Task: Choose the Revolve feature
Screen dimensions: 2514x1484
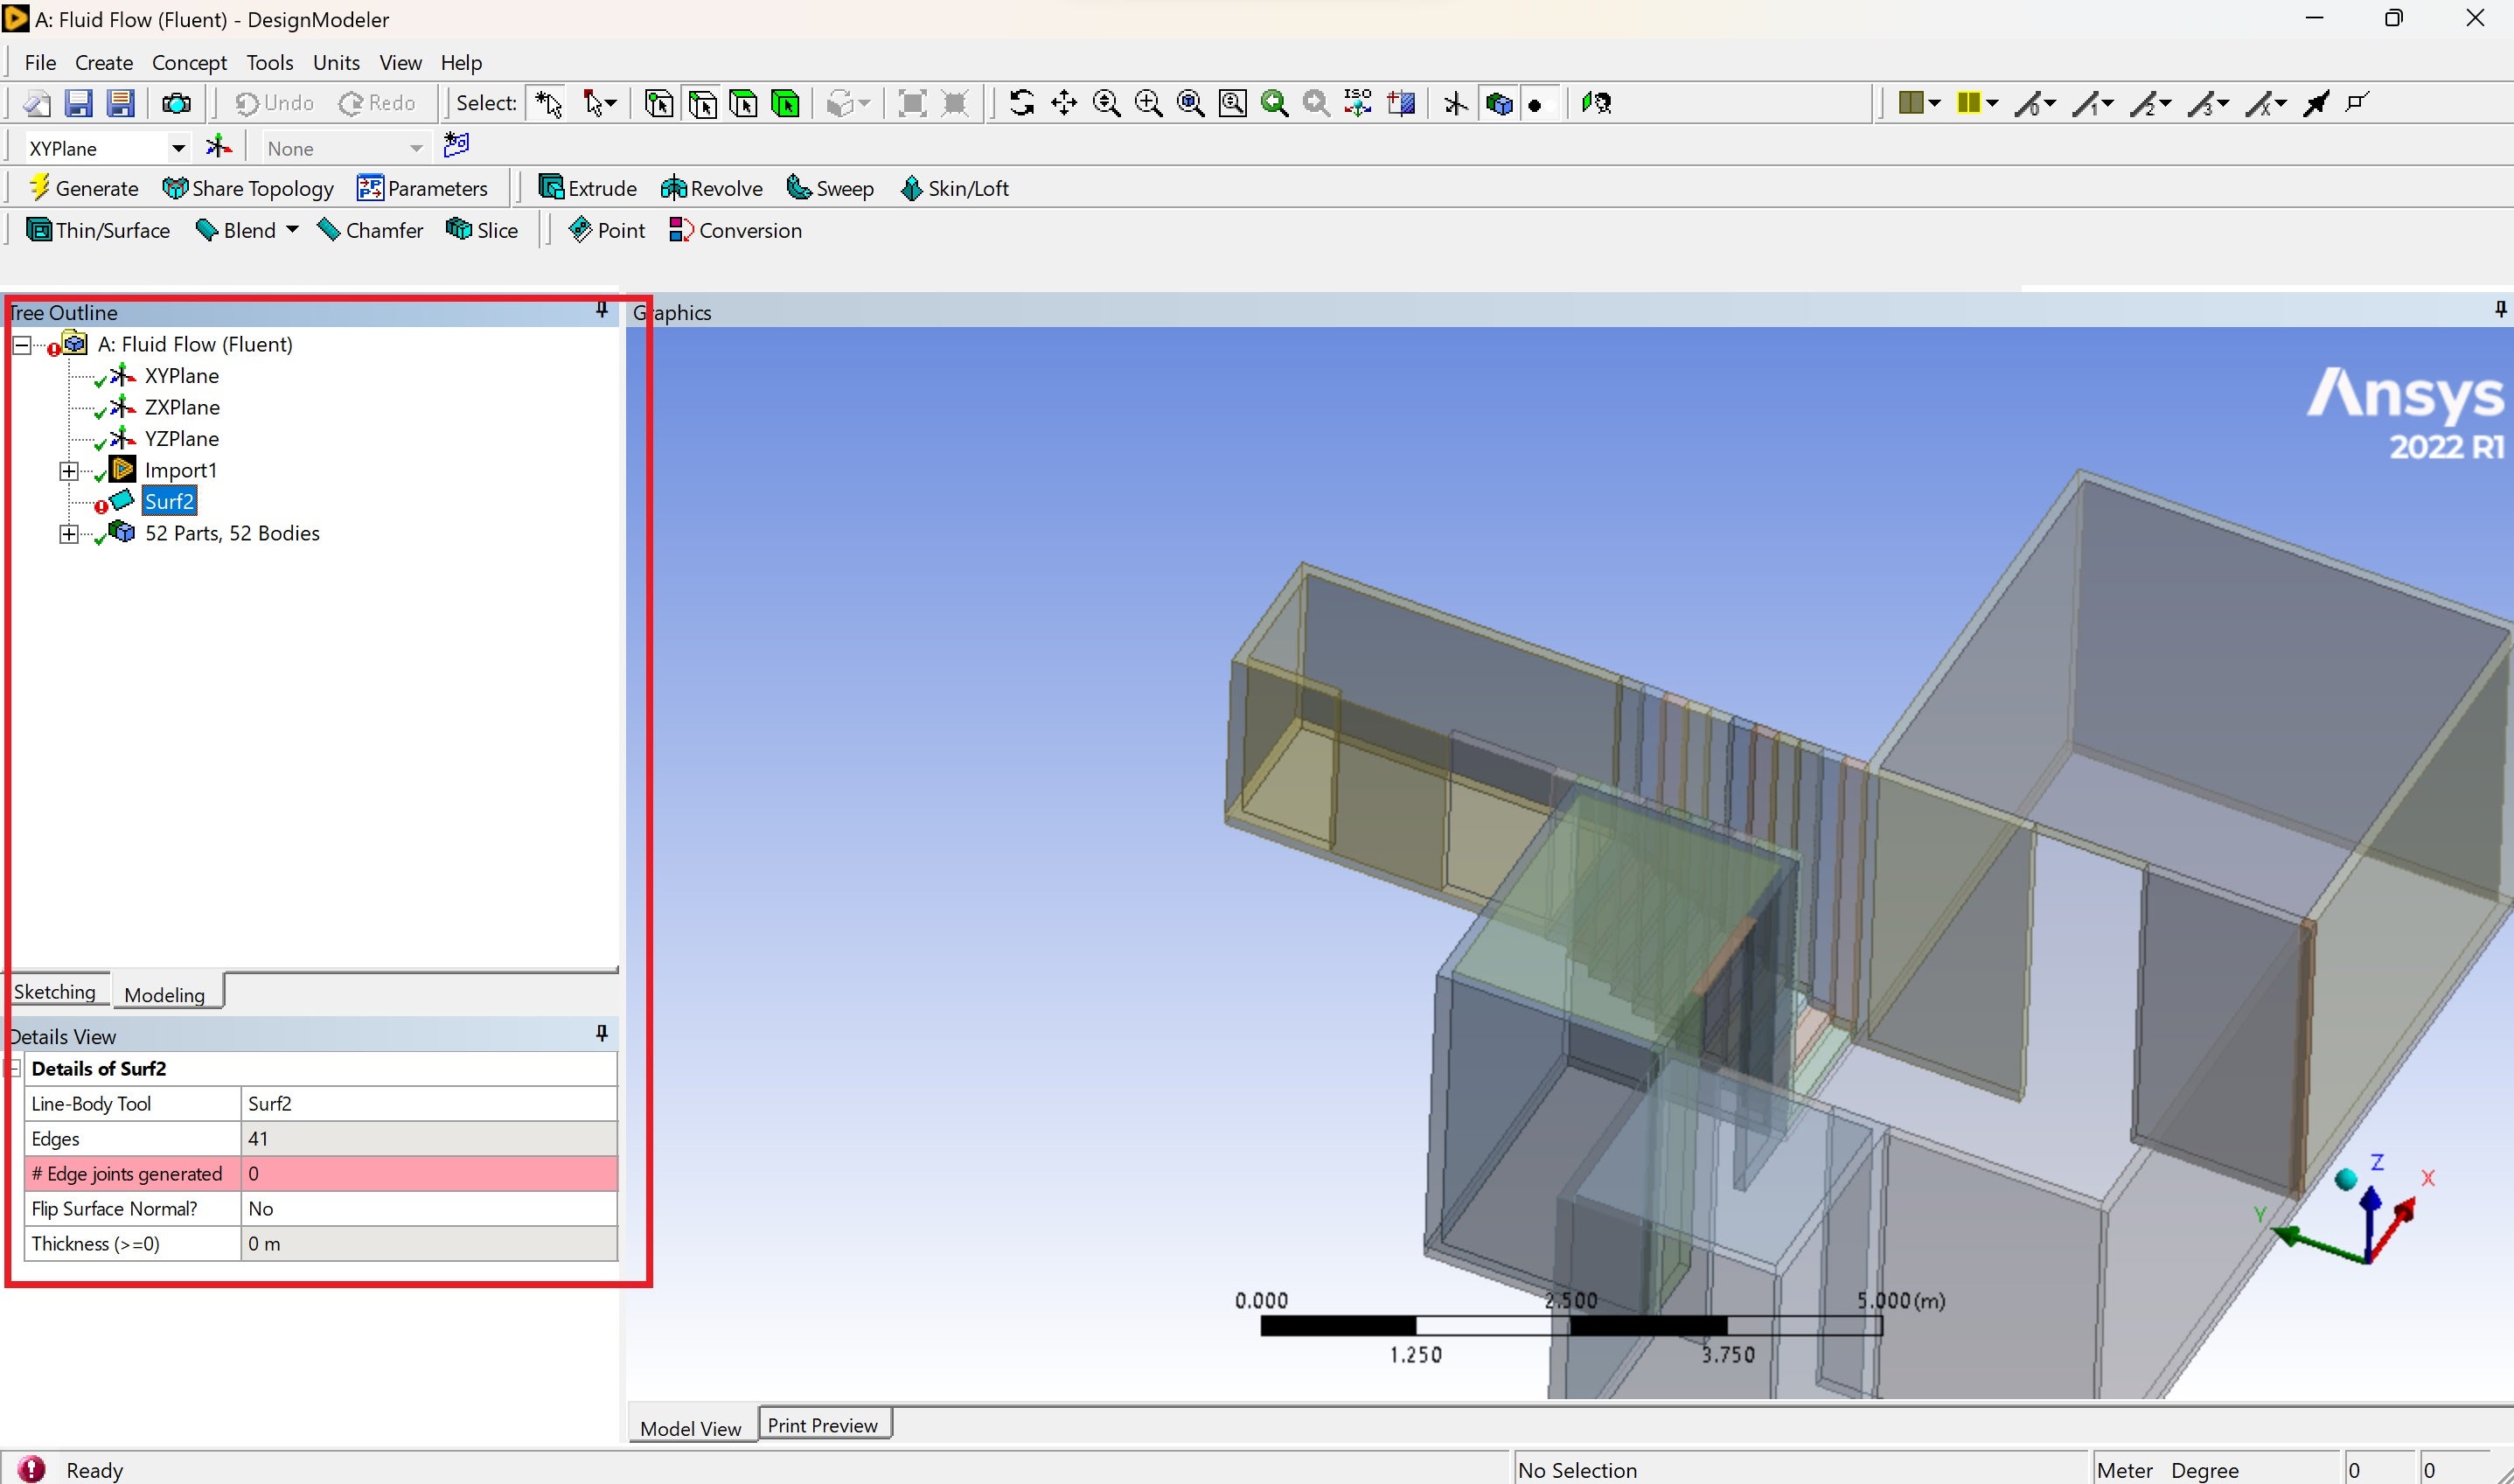Action: (x=712, y=188)
